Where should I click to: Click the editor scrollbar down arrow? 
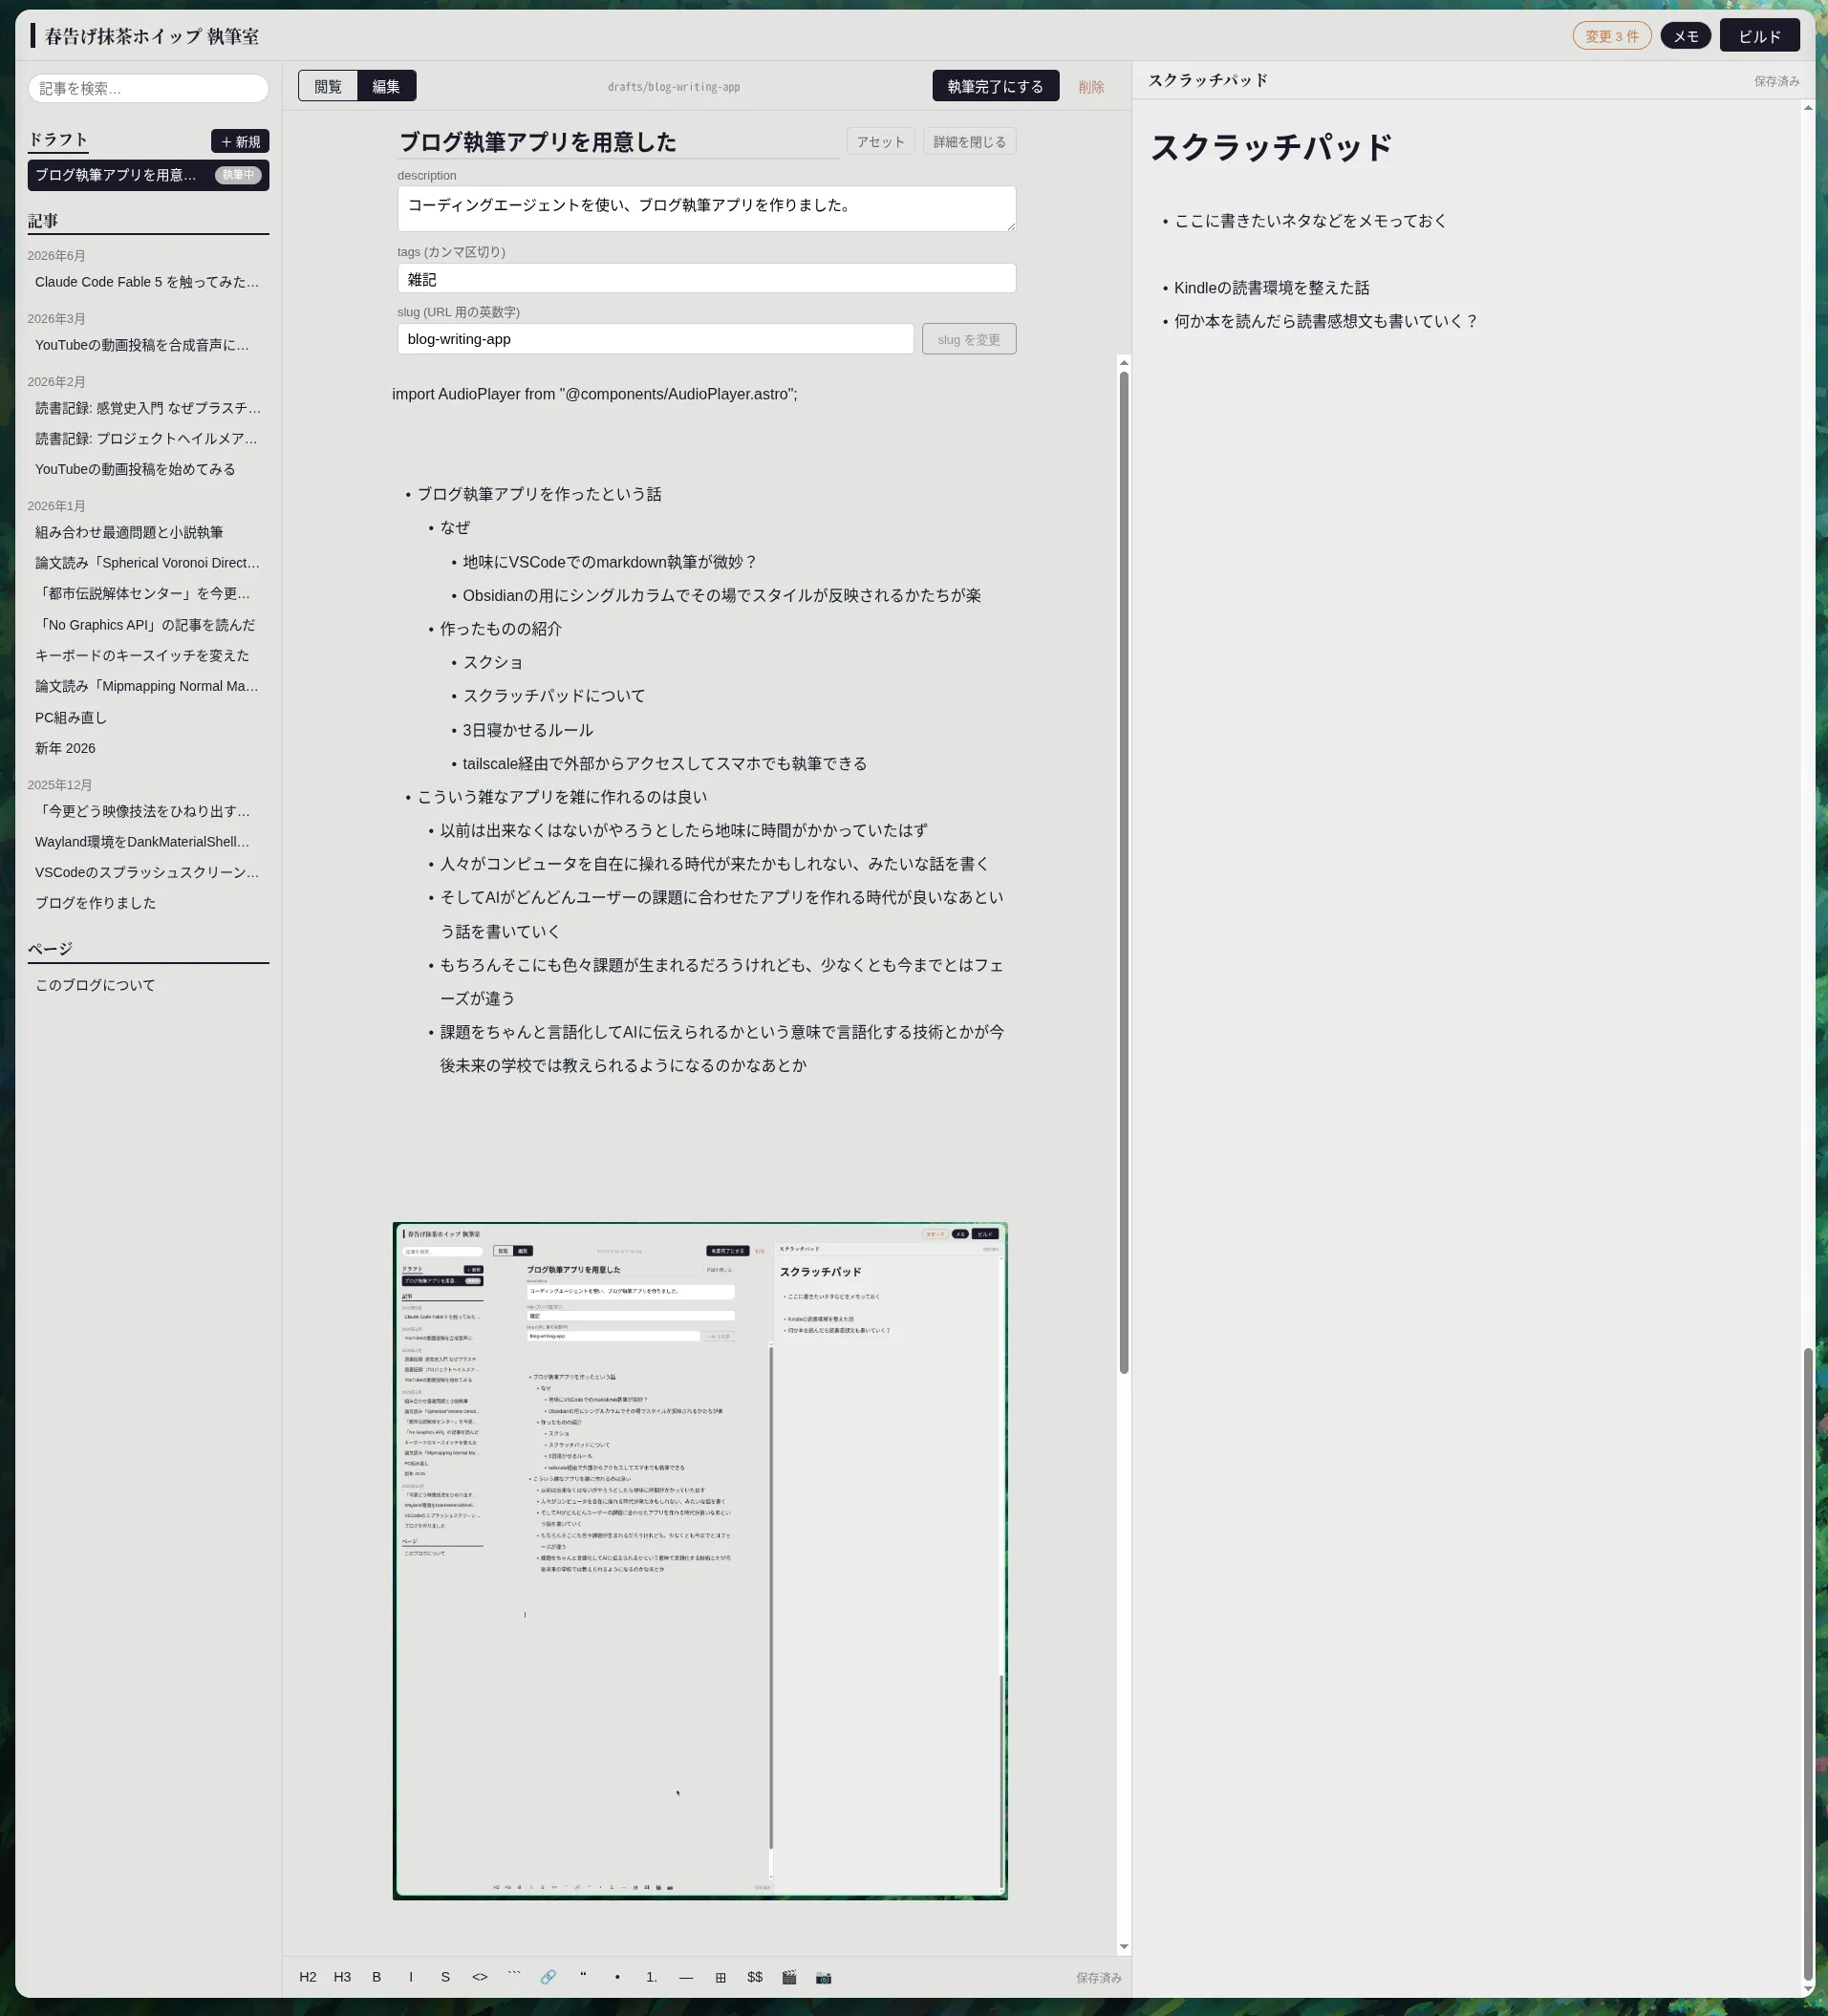[1124, 1946]
